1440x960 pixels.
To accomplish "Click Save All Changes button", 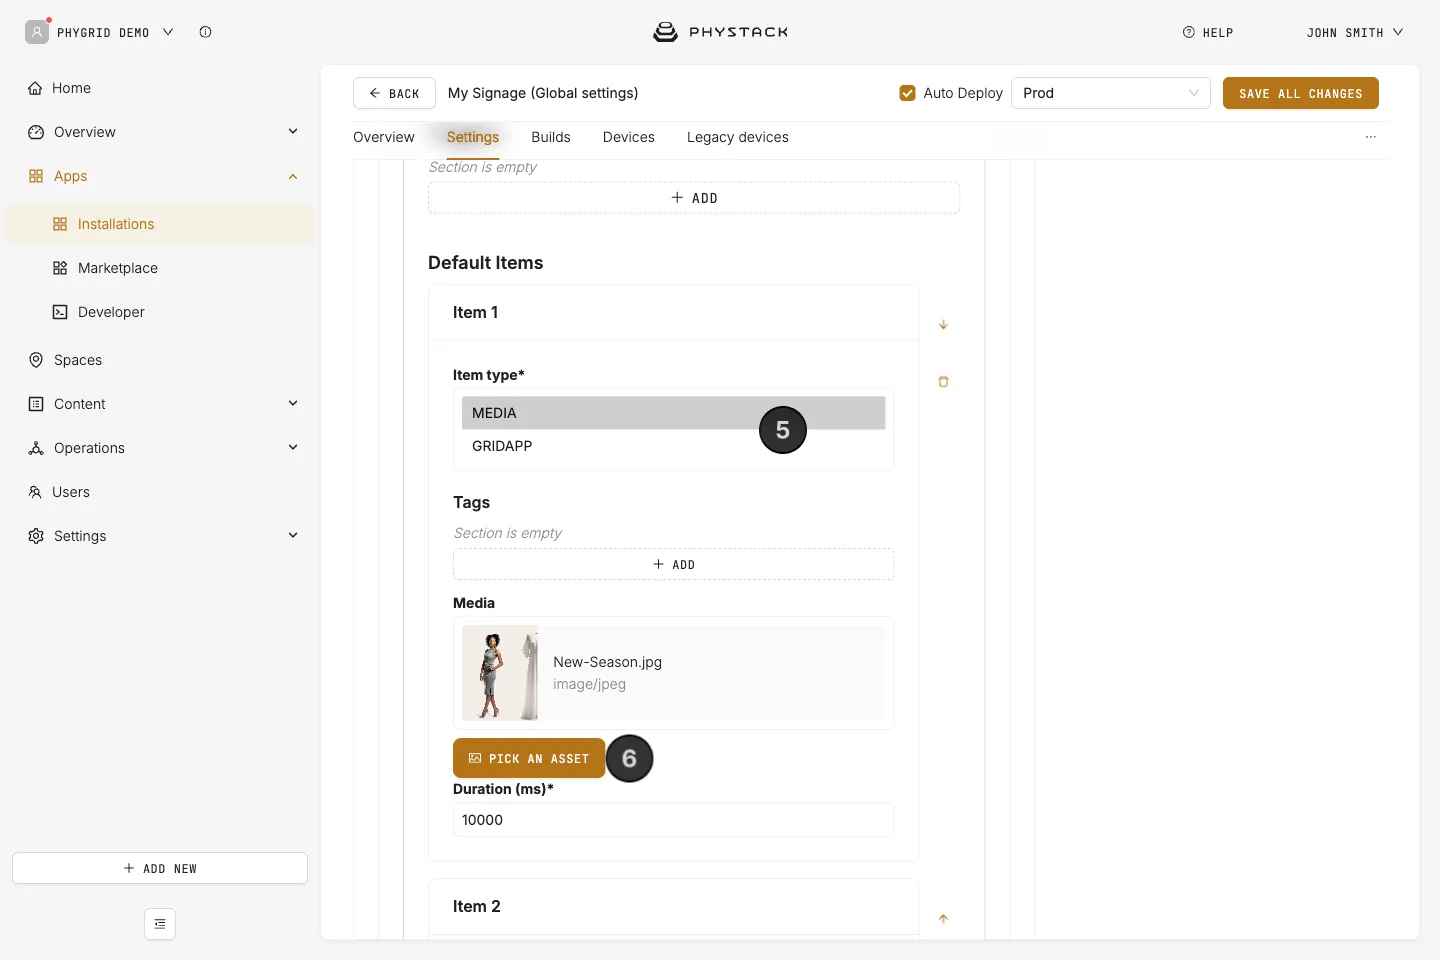I will point(1301,93).
